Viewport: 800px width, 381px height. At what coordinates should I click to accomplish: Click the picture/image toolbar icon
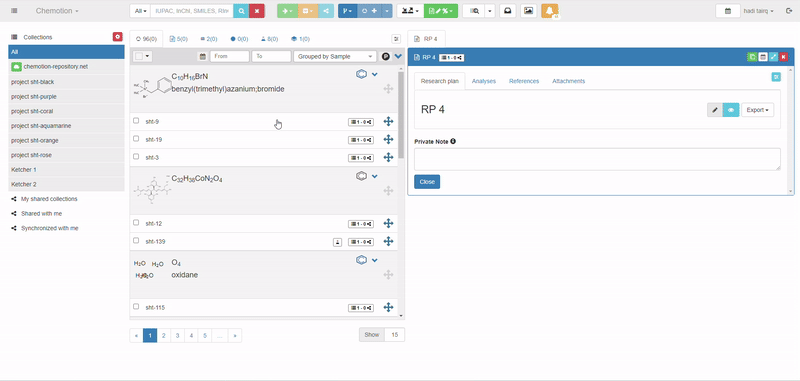(x=529, y=11)
